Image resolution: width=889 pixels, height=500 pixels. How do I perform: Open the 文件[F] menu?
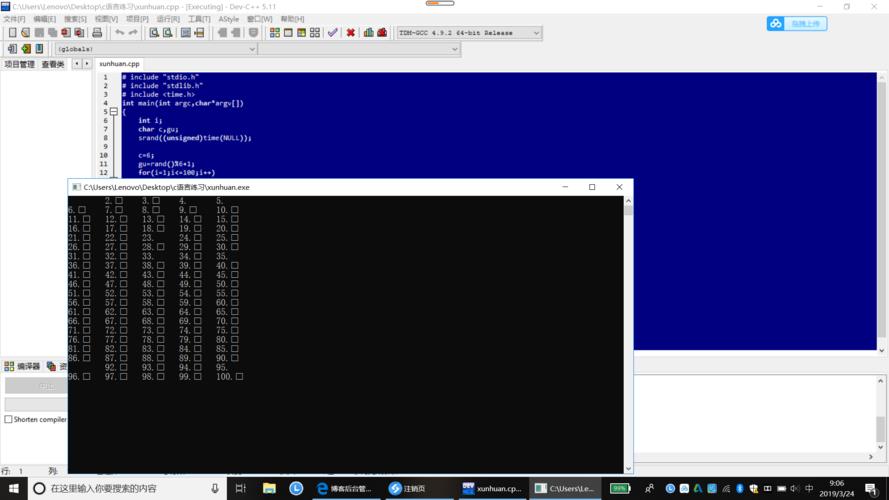coord(14,19)
